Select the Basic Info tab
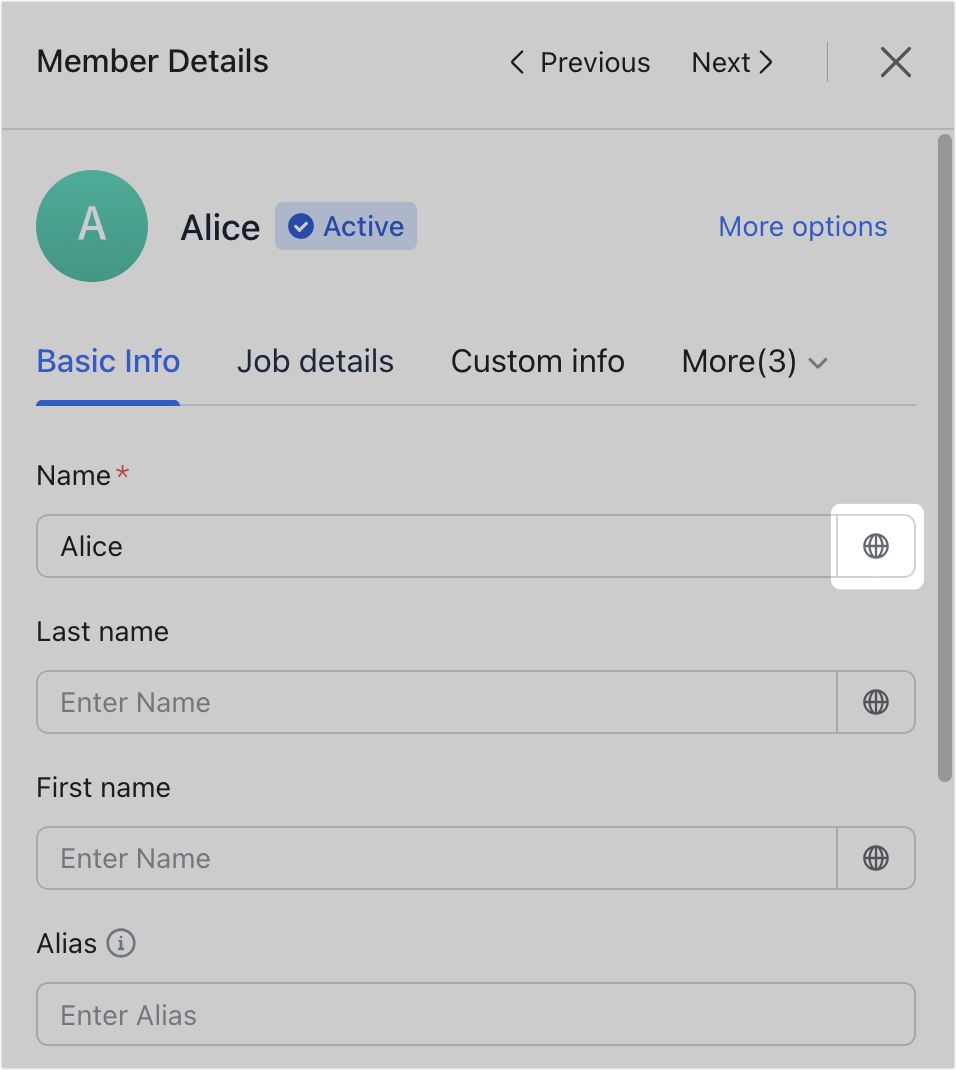The width and height of the screenshot is (956, 1070). point(107,361)
